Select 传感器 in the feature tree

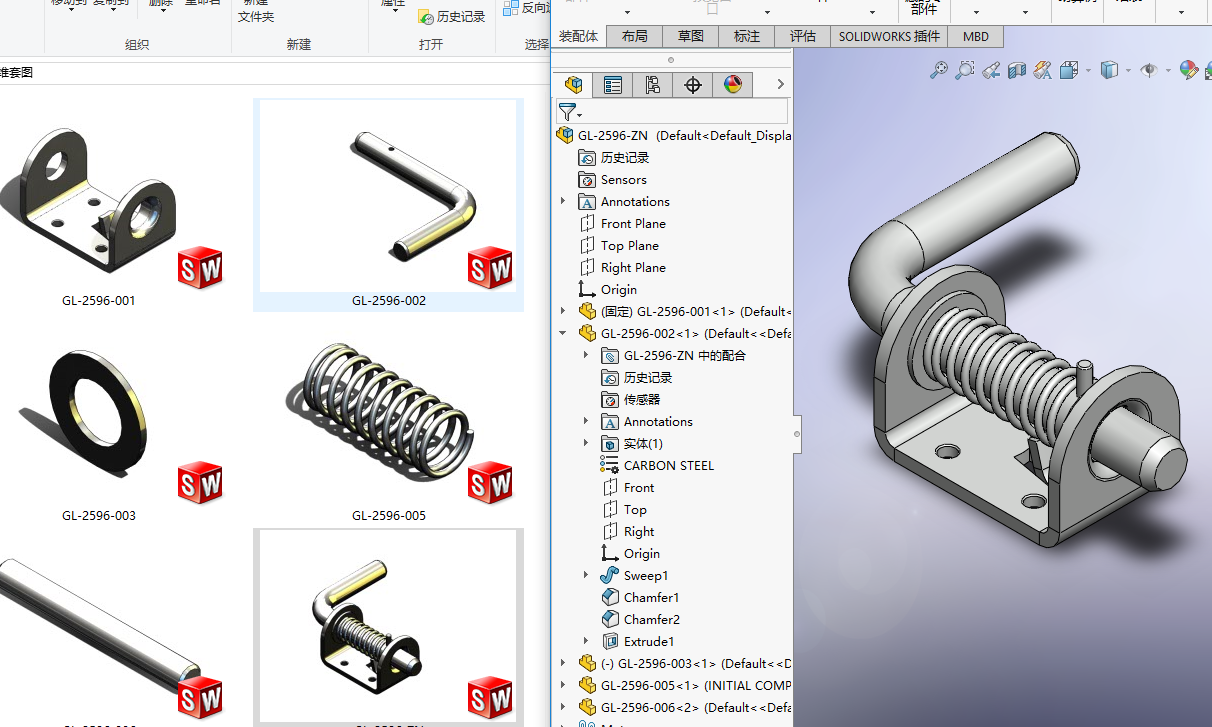coord(642,399)
